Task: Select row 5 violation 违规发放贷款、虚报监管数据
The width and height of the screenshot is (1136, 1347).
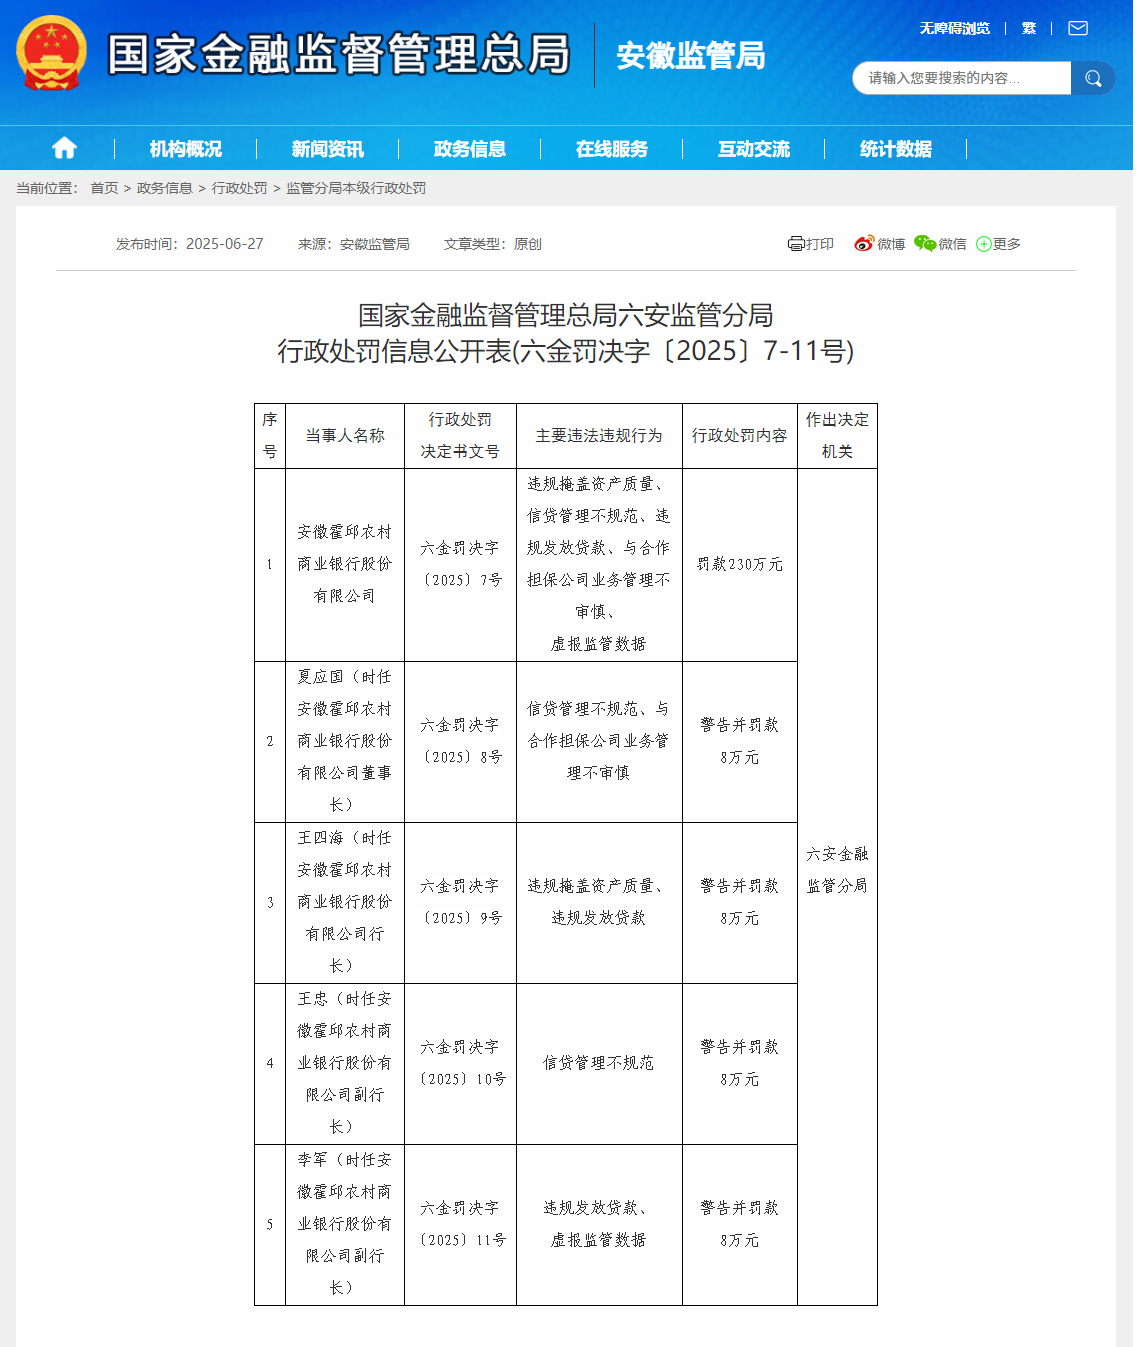Action: (599, 1224)
